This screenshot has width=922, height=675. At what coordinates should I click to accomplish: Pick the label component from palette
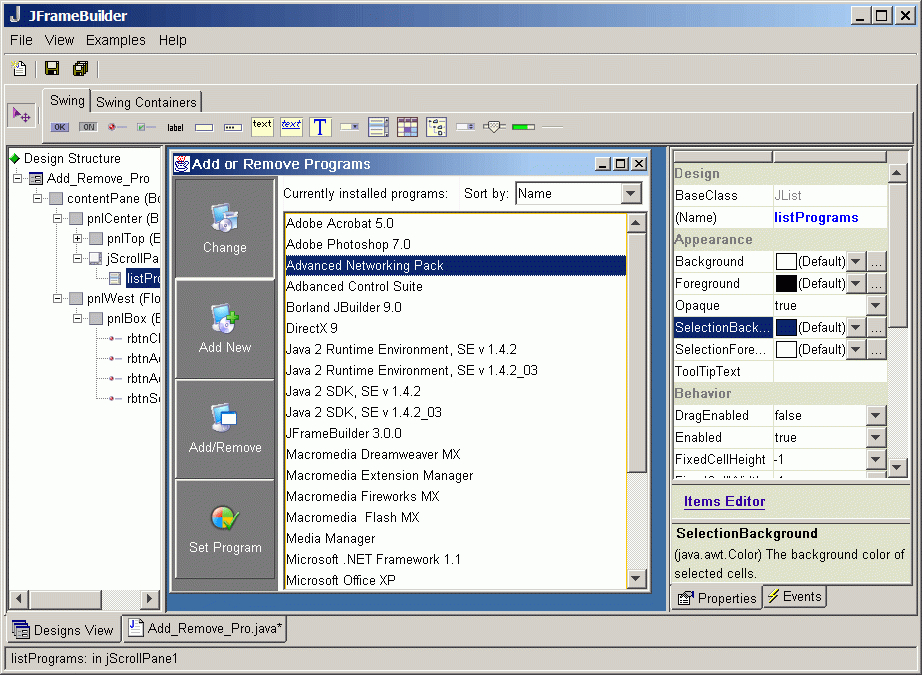pos(175,128)
